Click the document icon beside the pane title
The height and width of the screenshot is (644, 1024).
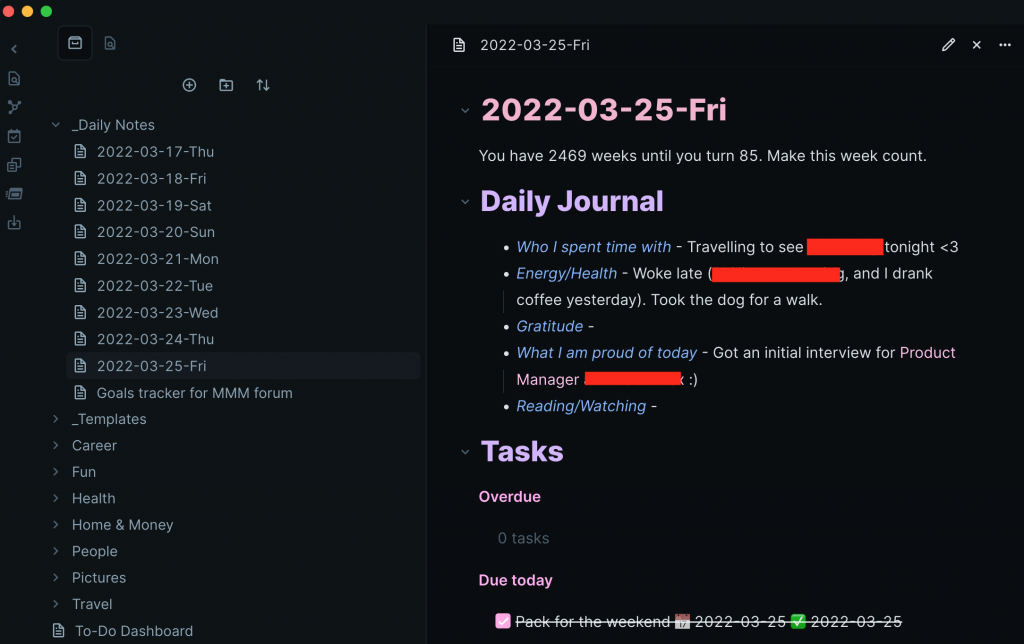tap(459, 44)
